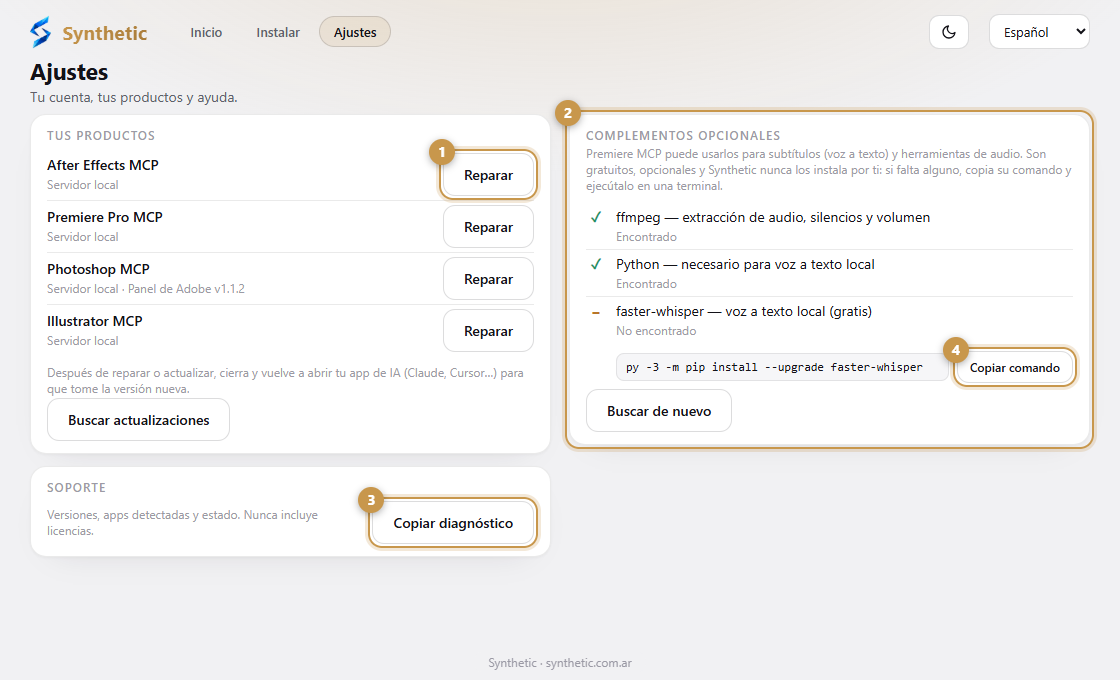This screenshot has width=1120, height=680.
Task: Repair the Illustrator MCP server
Action: (x=489, y=331)
